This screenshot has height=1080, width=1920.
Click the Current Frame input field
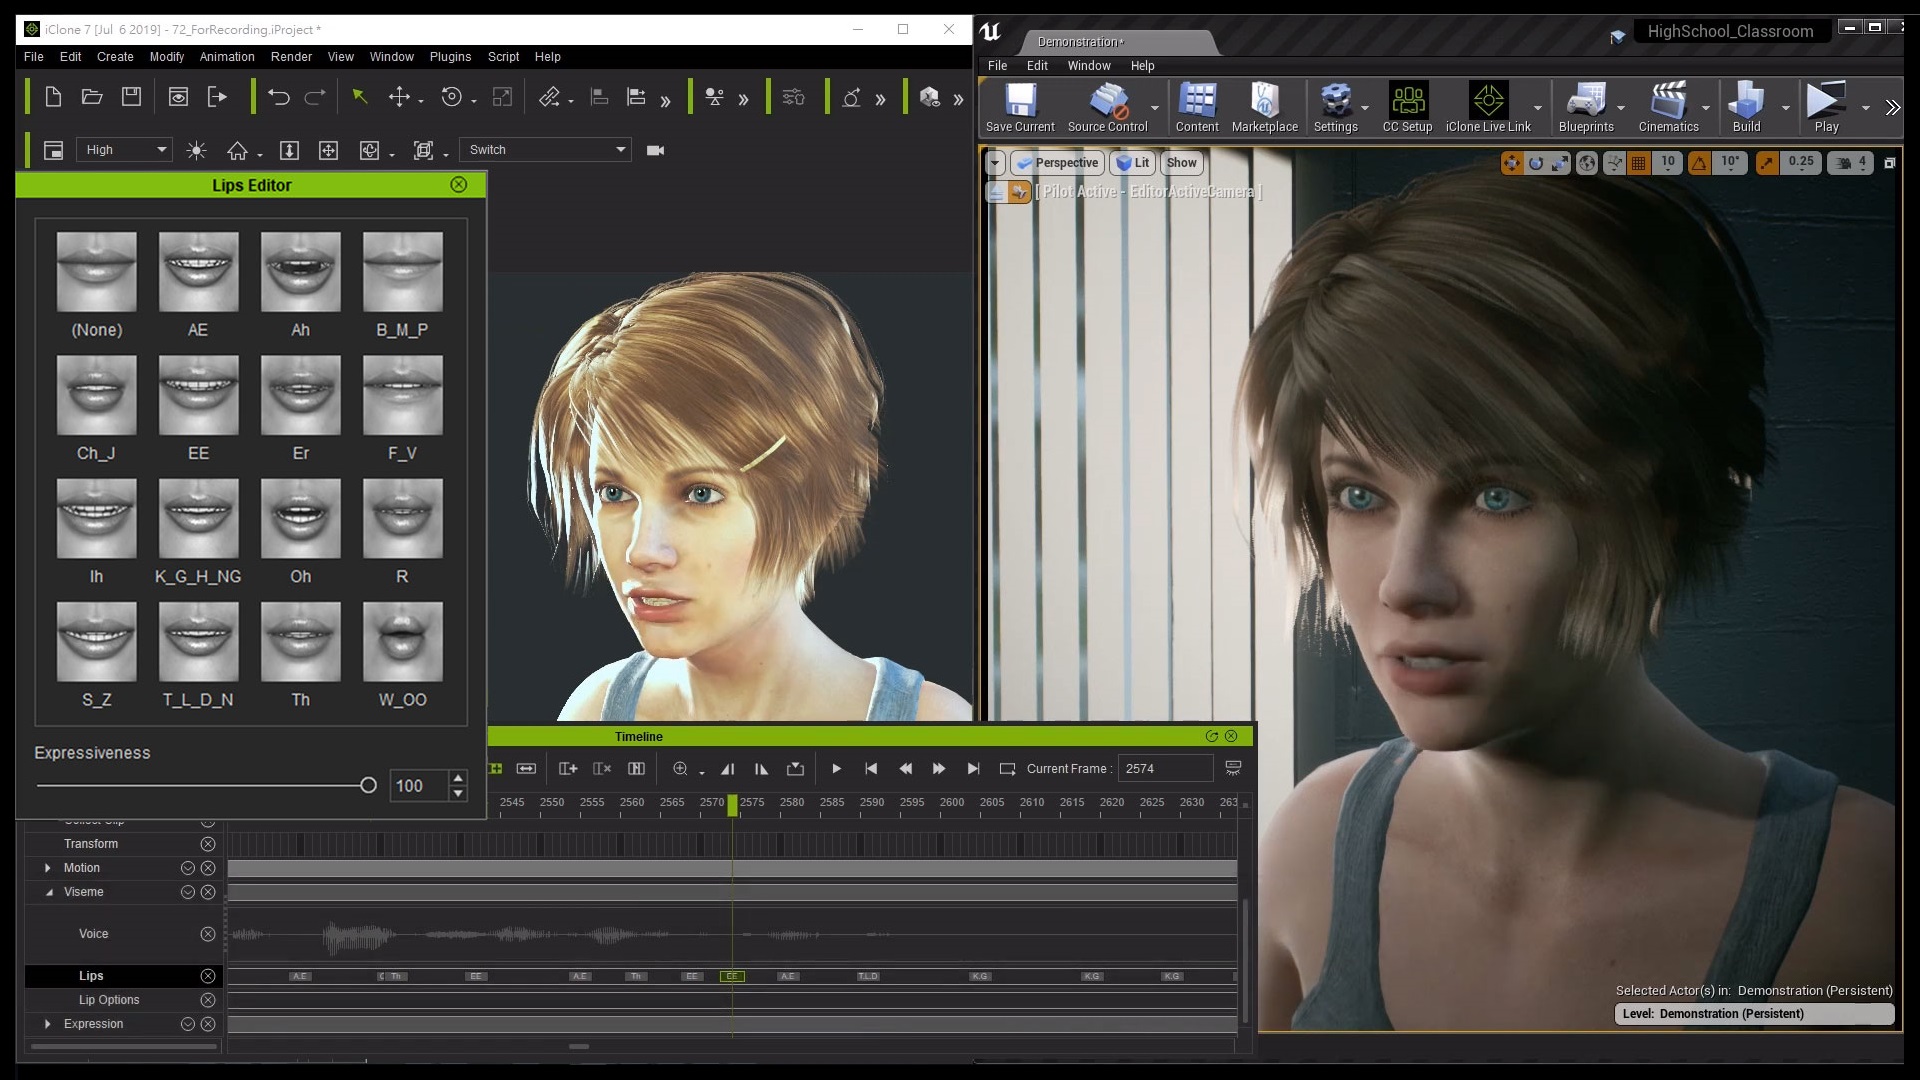tap(1165, 768)
